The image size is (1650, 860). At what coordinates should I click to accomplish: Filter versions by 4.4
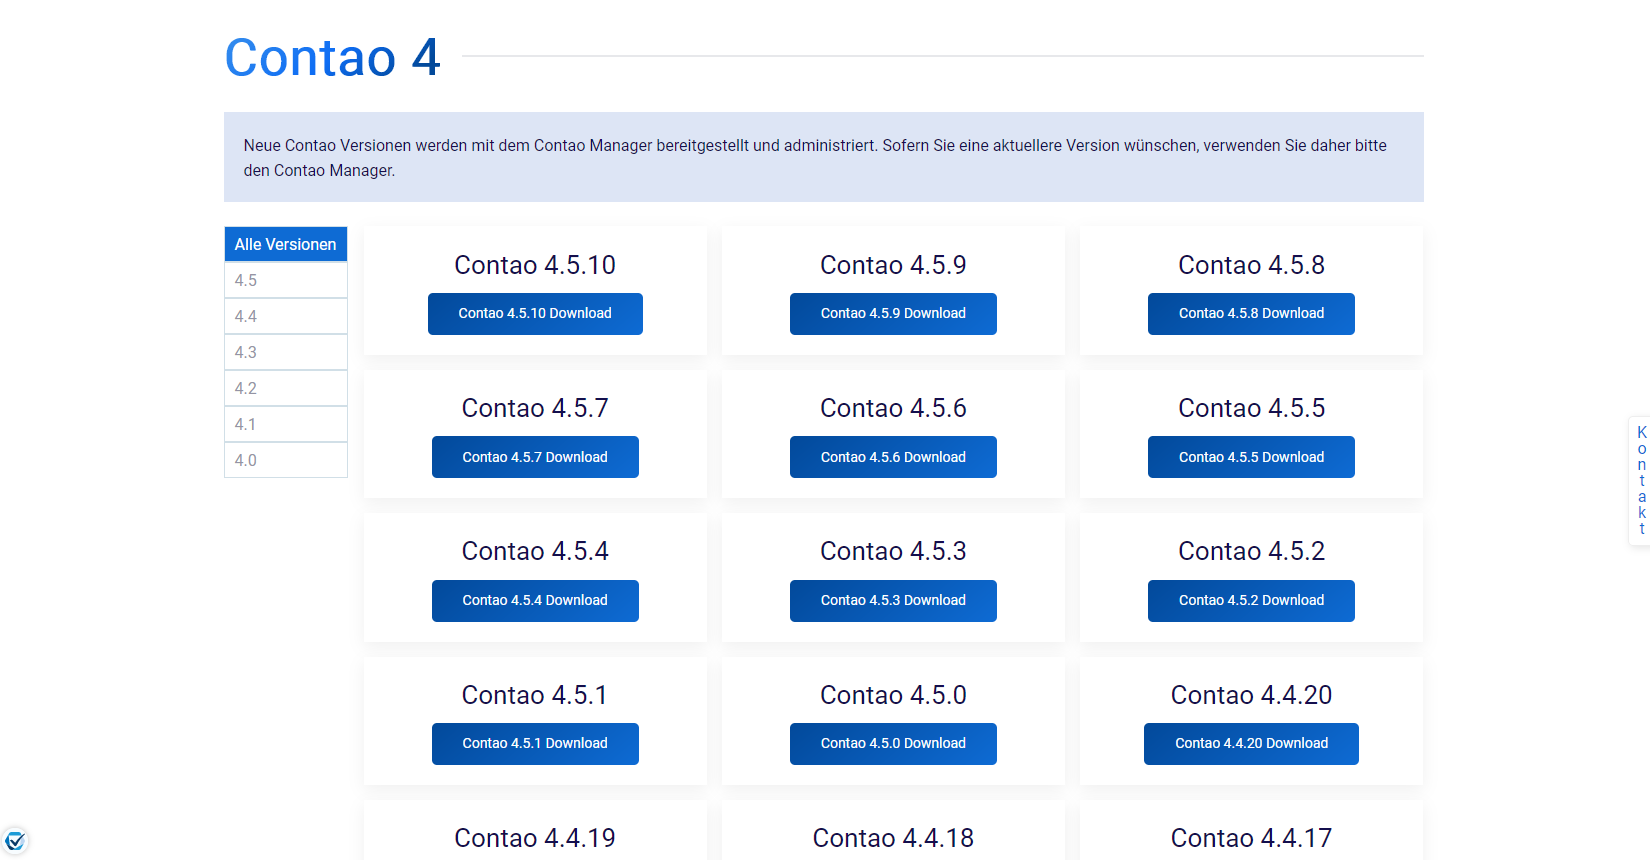click(286, 316)
